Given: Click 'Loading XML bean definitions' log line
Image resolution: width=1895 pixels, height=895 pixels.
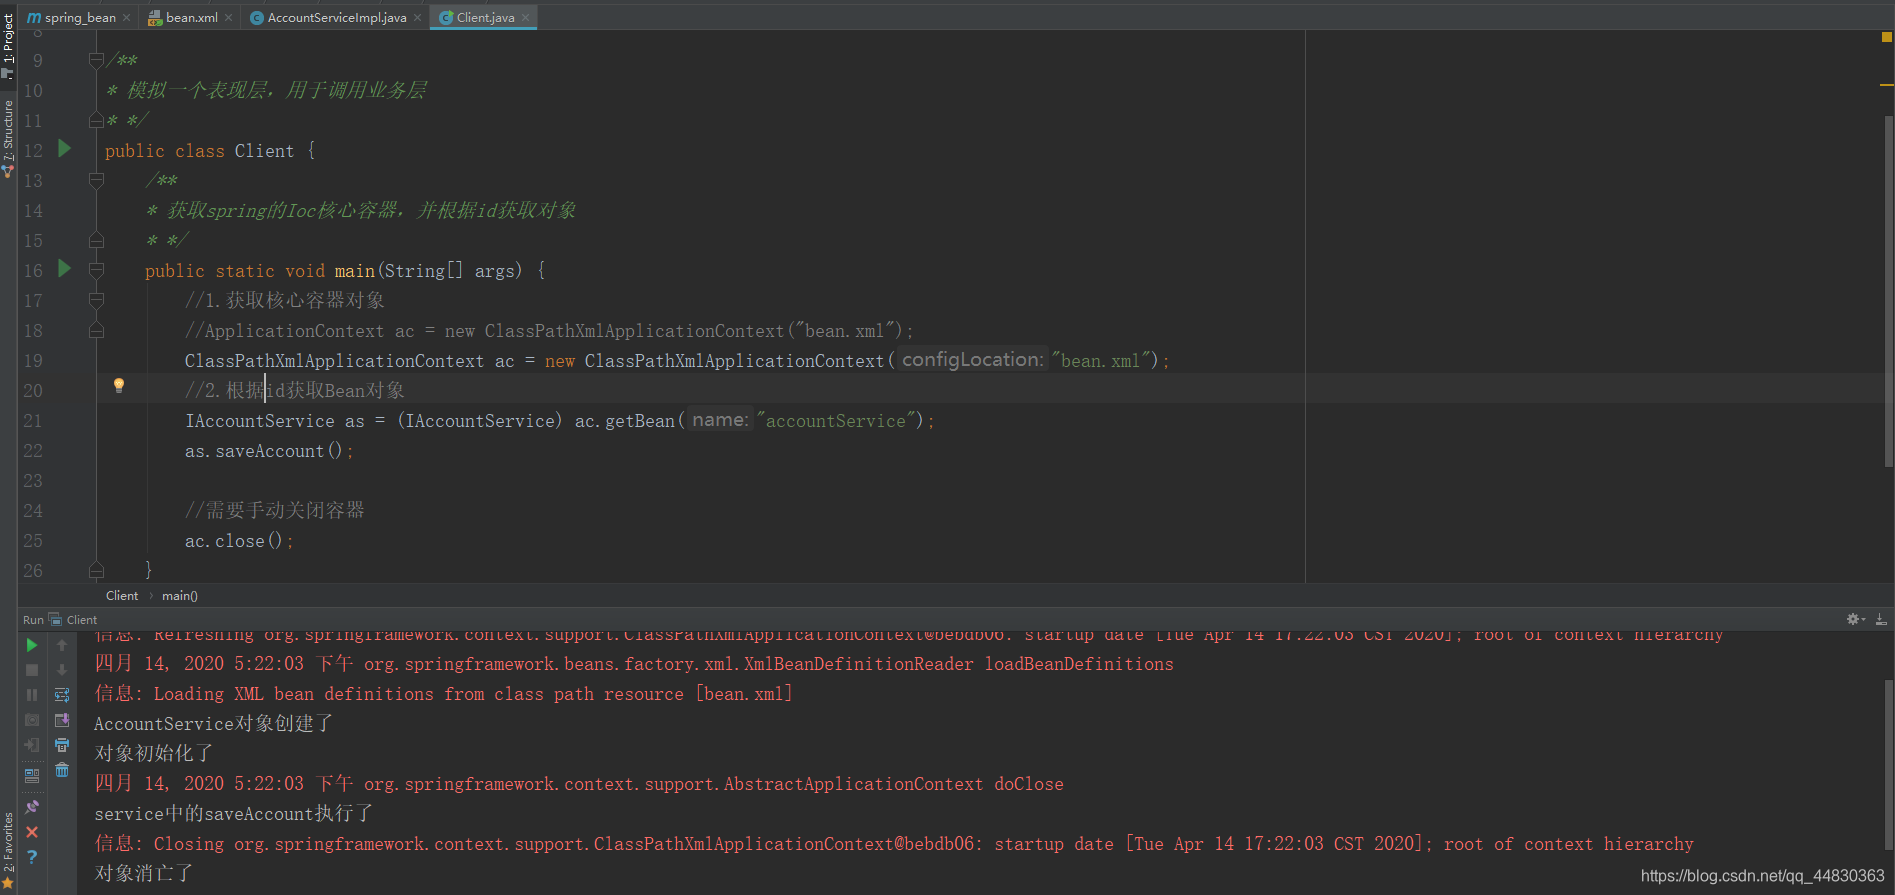Looking at the screenshot, I should [444, 694].
